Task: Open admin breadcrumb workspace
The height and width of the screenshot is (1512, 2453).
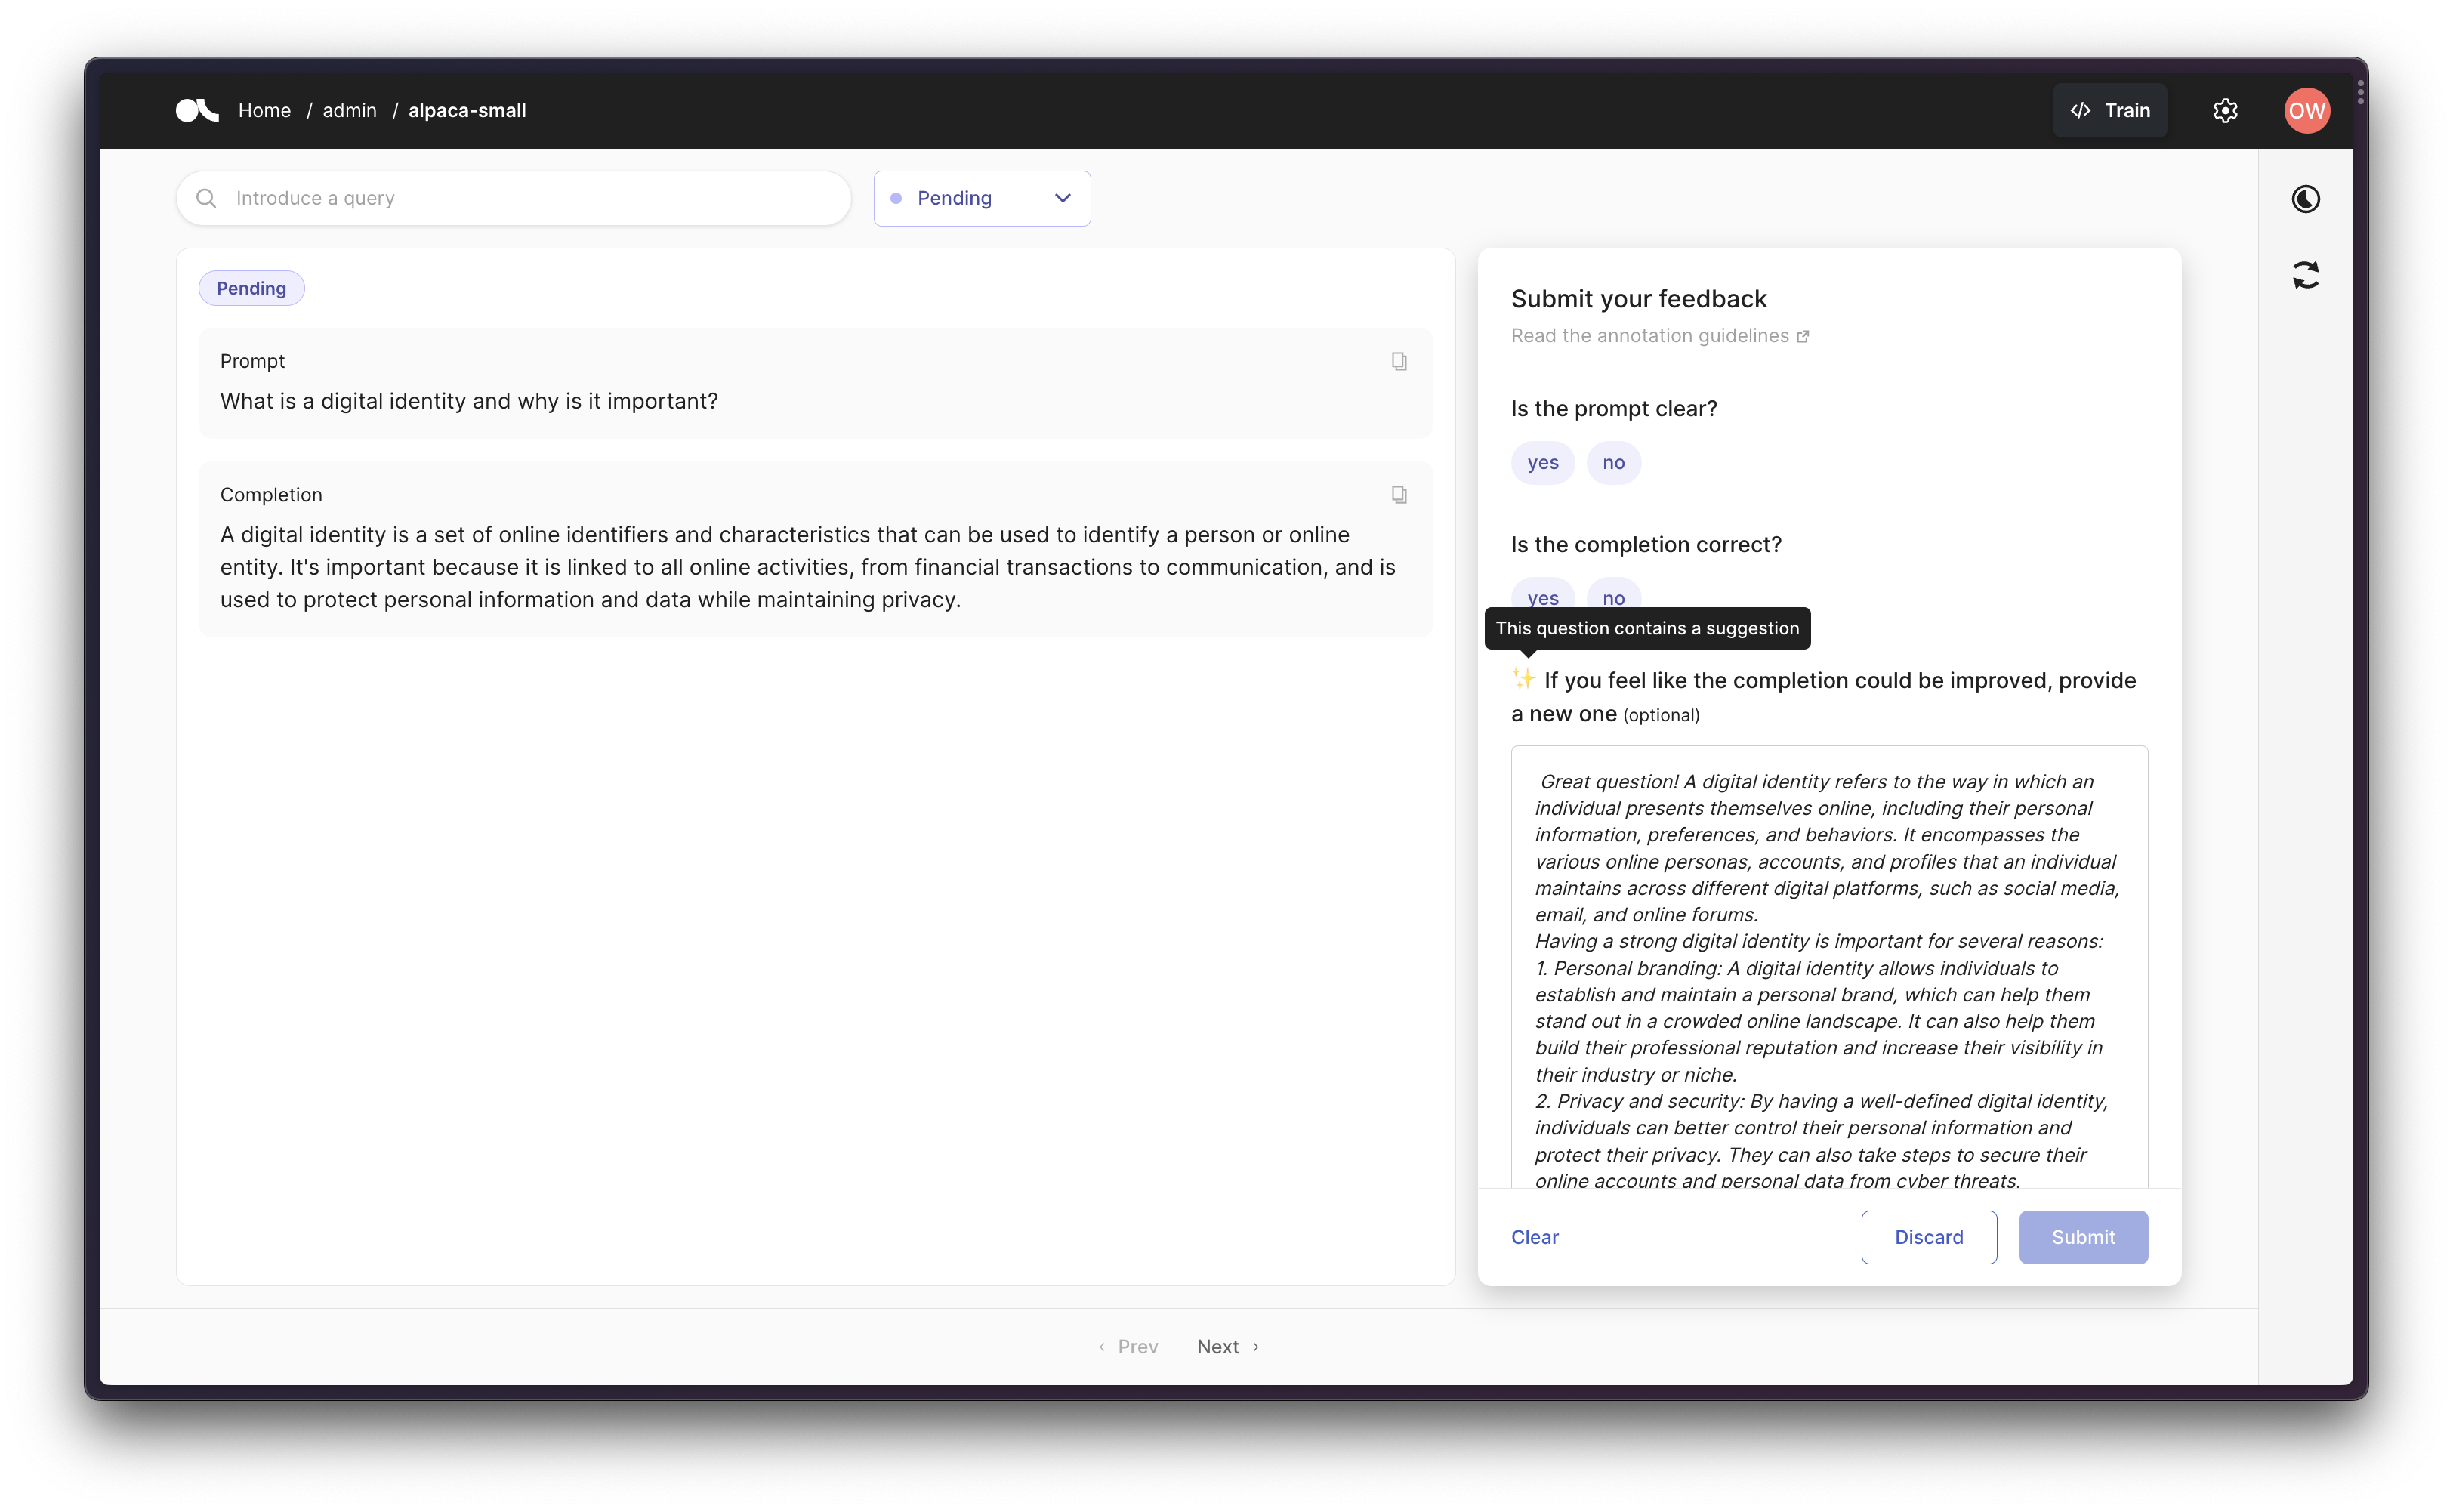Action: click(x=349, y=110)
